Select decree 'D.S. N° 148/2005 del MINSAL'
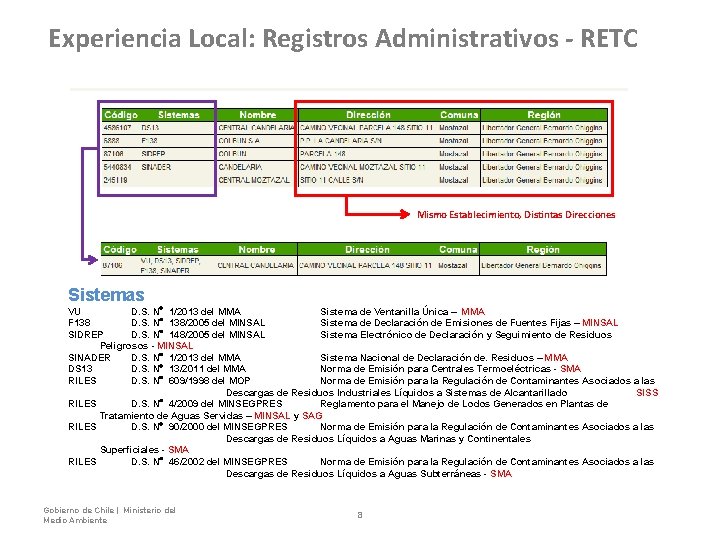This screenshot has height=540, width=720. (x=198, y=335)
